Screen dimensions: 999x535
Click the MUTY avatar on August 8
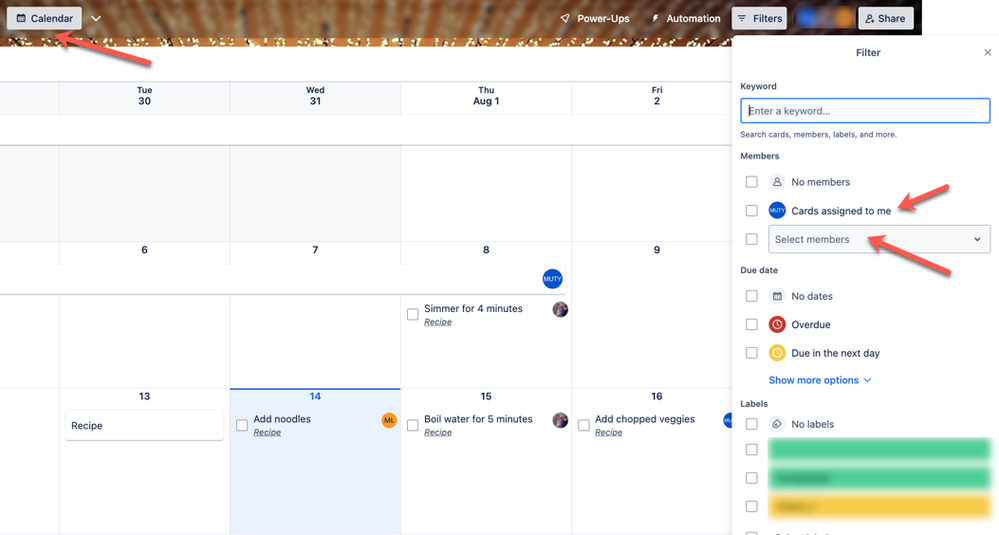552,279
